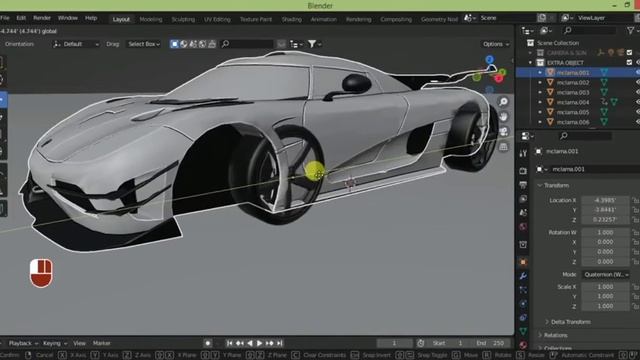Open the outliner filter funnel icon
The height and width of the screenshot is (360, 640).
click(x=631, y=31)
